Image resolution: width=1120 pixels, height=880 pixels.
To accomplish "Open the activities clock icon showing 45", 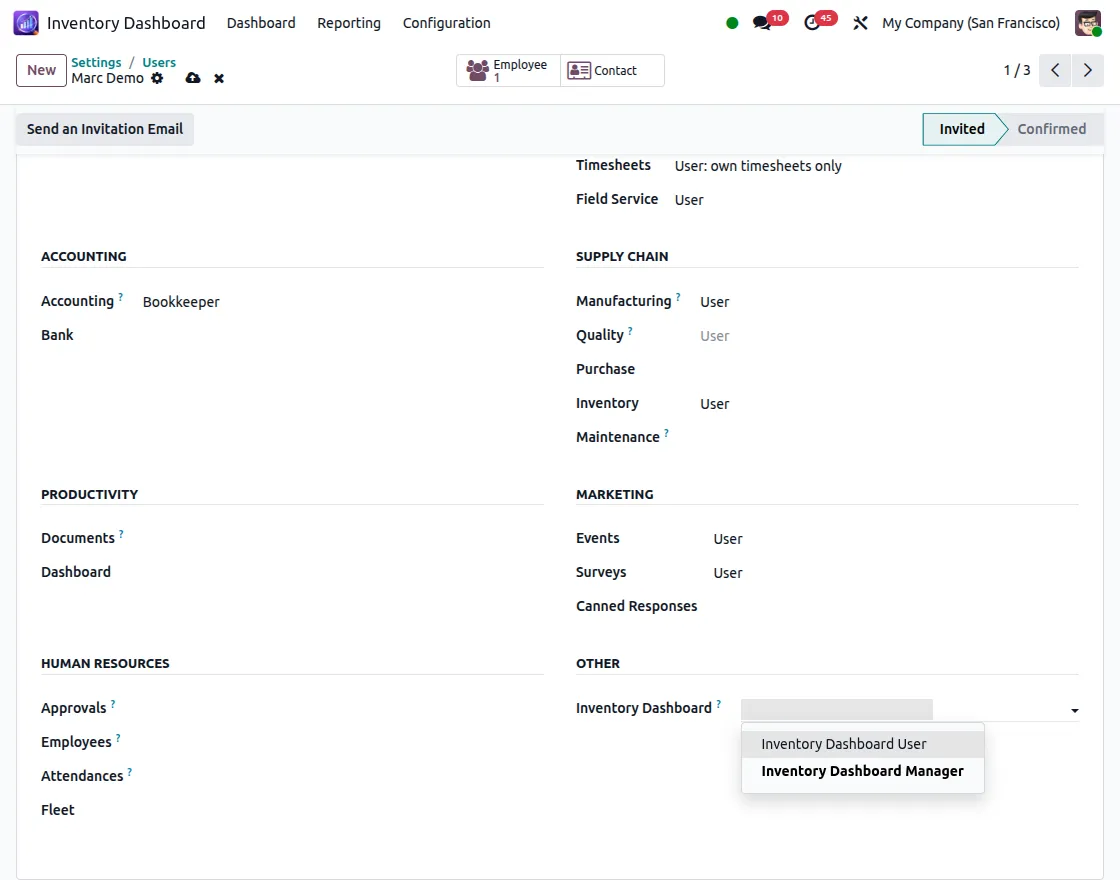I will tap(814, 20).
